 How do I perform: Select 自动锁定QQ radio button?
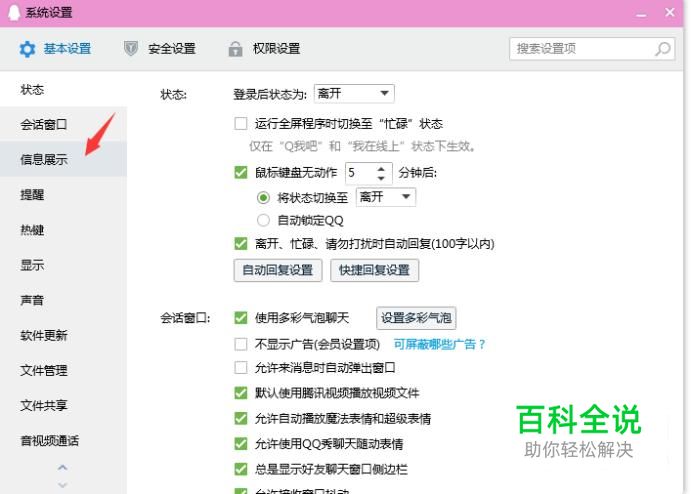click(x=263, y=220)
